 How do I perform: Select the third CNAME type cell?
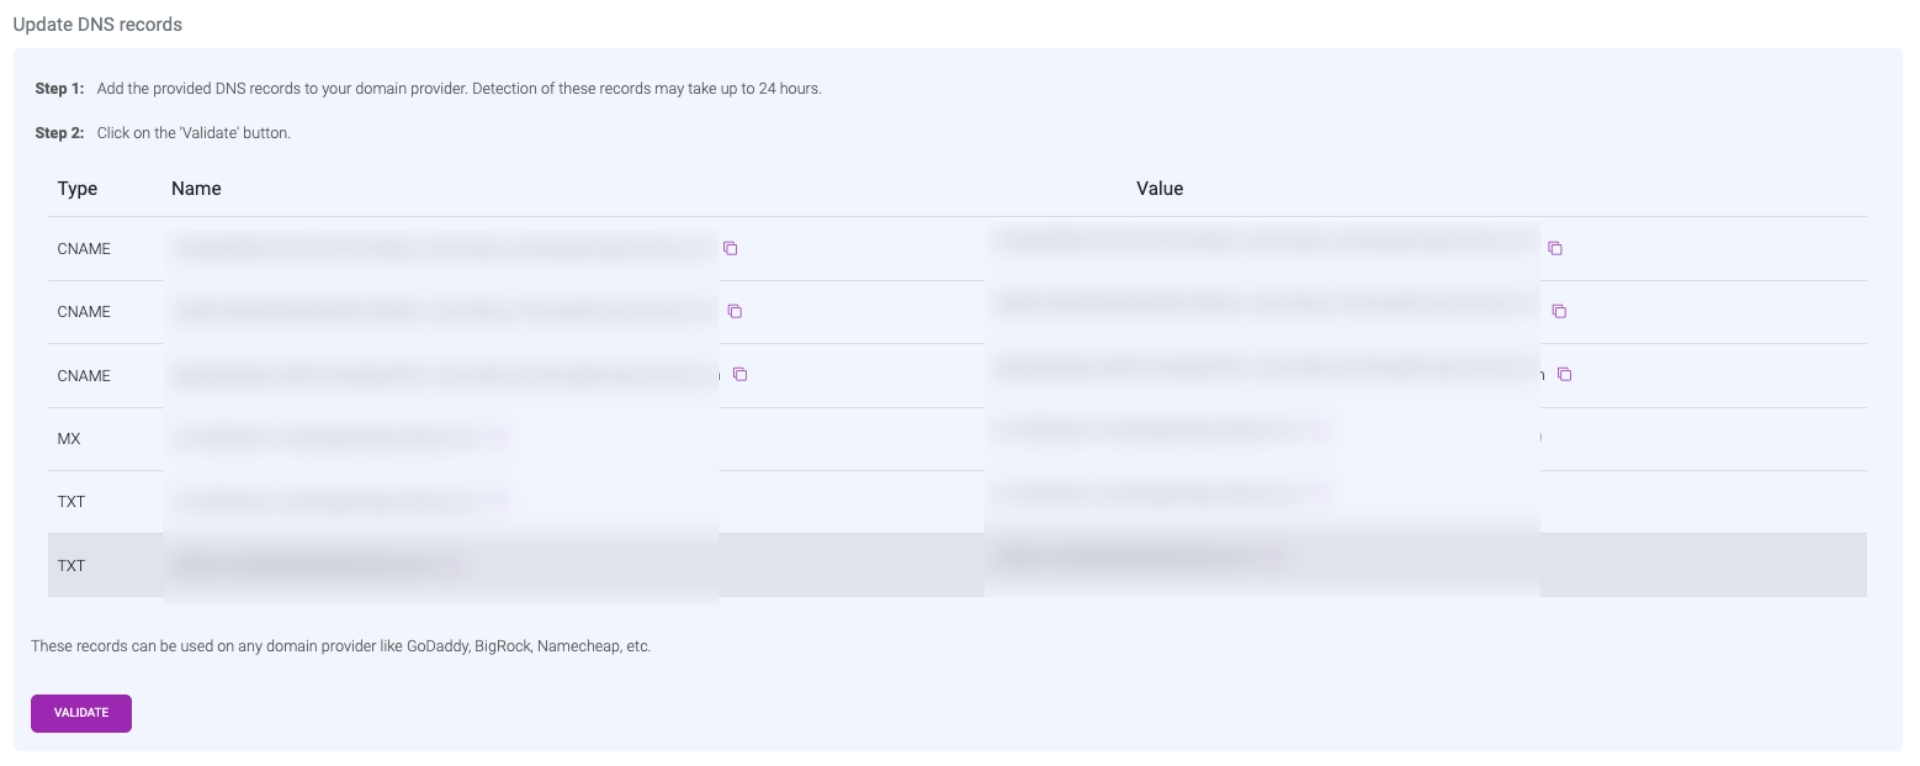(x=84, y=376)
